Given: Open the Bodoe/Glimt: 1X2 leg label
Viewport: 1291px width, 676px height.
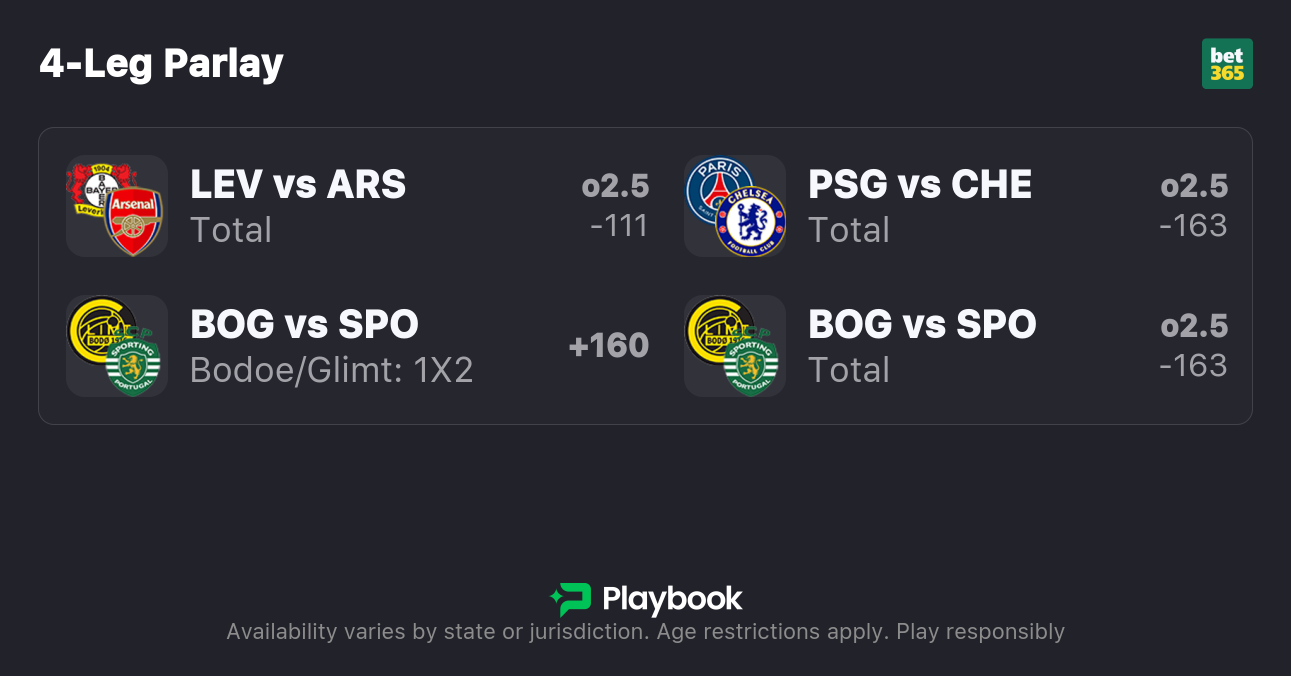Looking at the screenshot, I should click(x=331, y=370).
